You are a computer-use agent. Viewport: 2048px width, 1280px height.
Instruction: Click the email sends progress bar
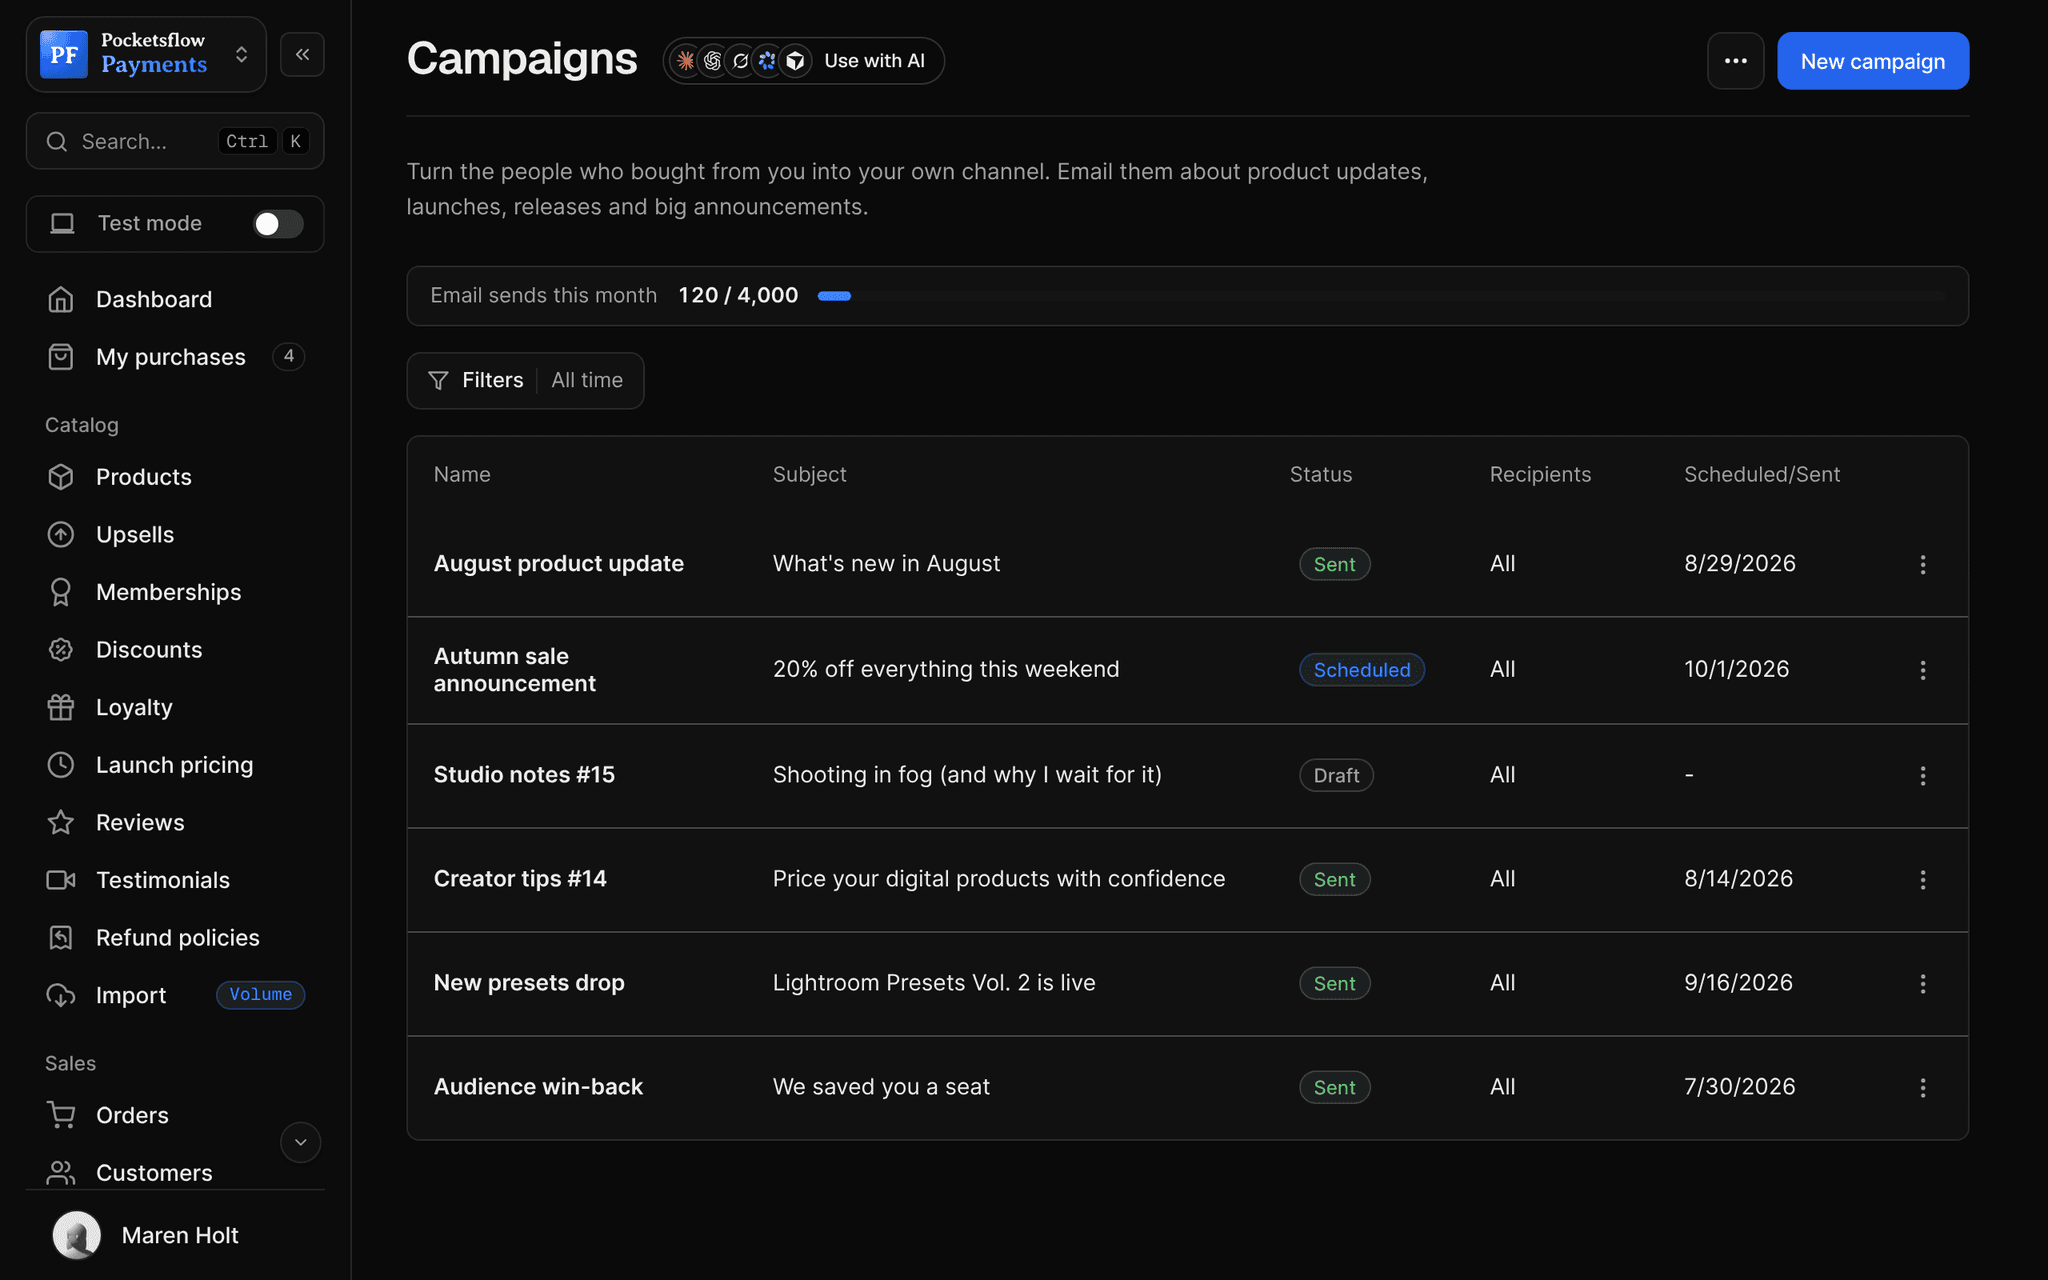1381,296
